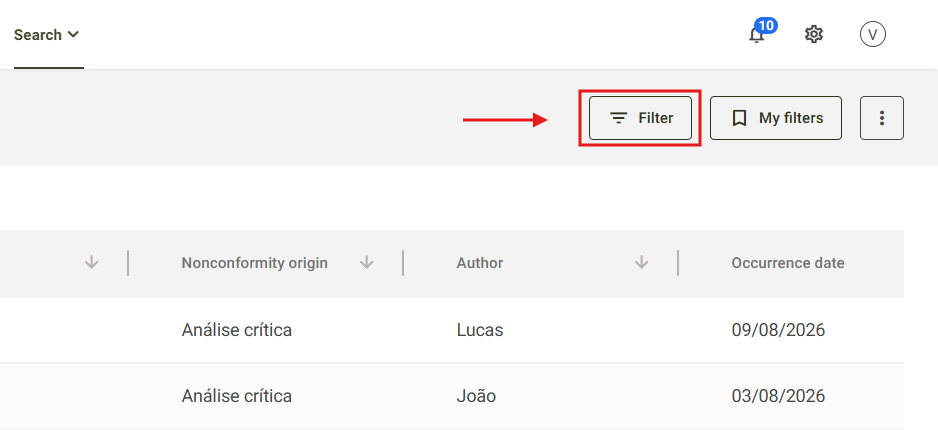Click the Filter button
Viewport: 938px width, 430px height.
tap(640, 118)
